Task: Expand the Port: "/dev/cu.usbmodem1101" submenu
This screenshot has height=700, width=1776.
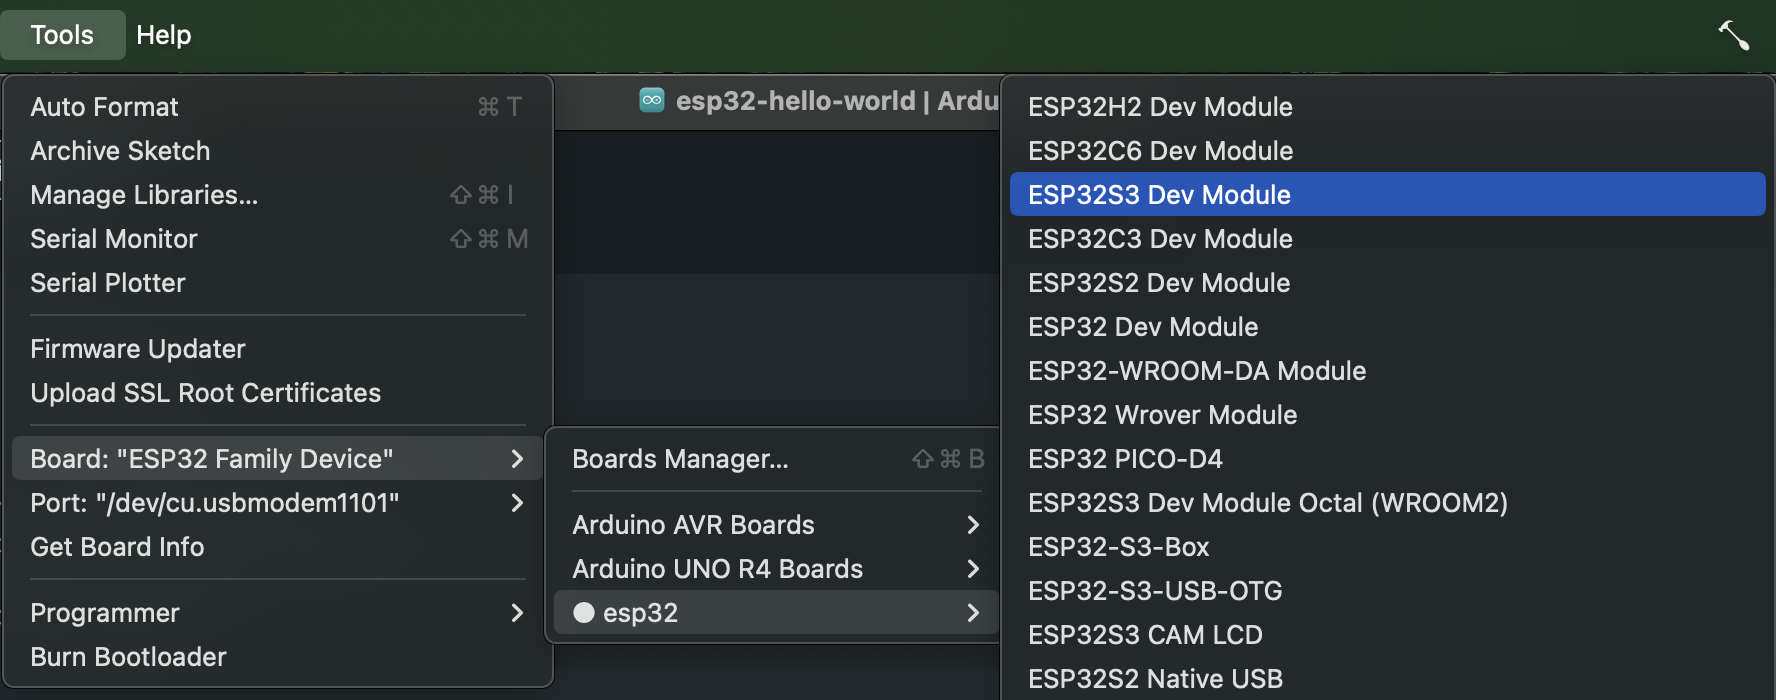Action: pyautogui.click(x=278, y=503)
